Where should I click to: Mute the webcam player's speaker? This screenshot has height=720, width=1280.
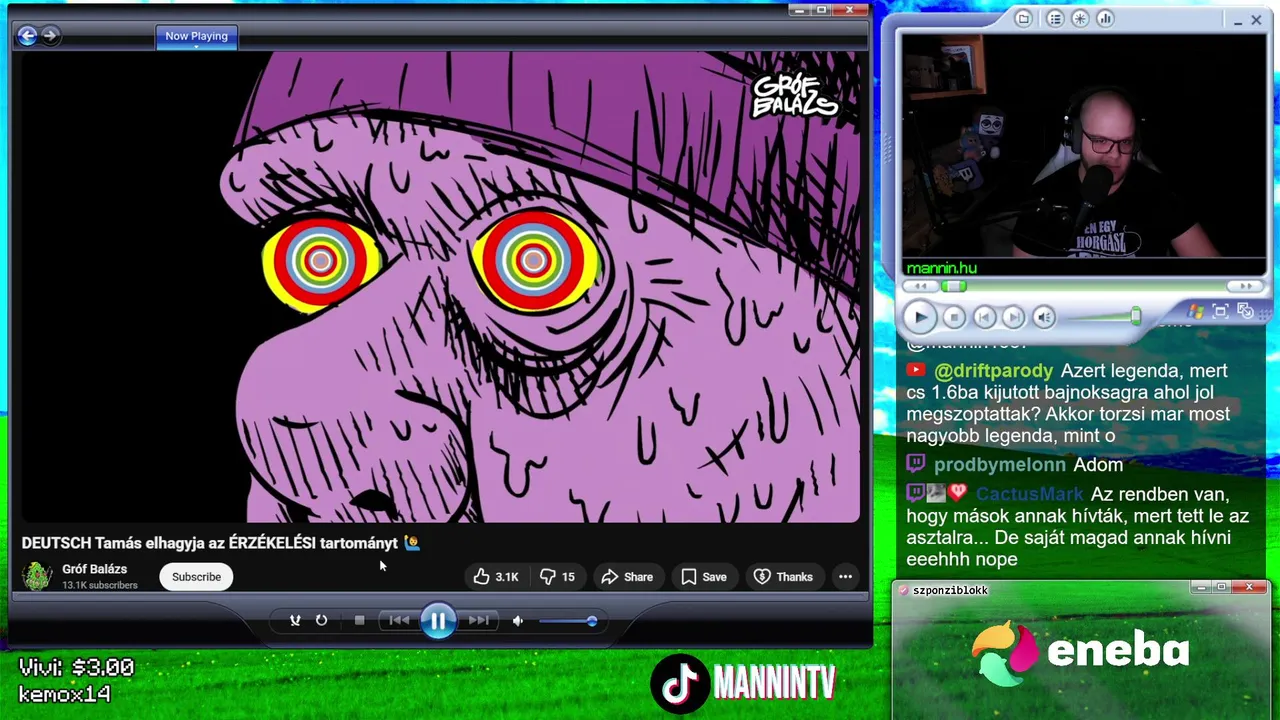[x=1044, y=317]
